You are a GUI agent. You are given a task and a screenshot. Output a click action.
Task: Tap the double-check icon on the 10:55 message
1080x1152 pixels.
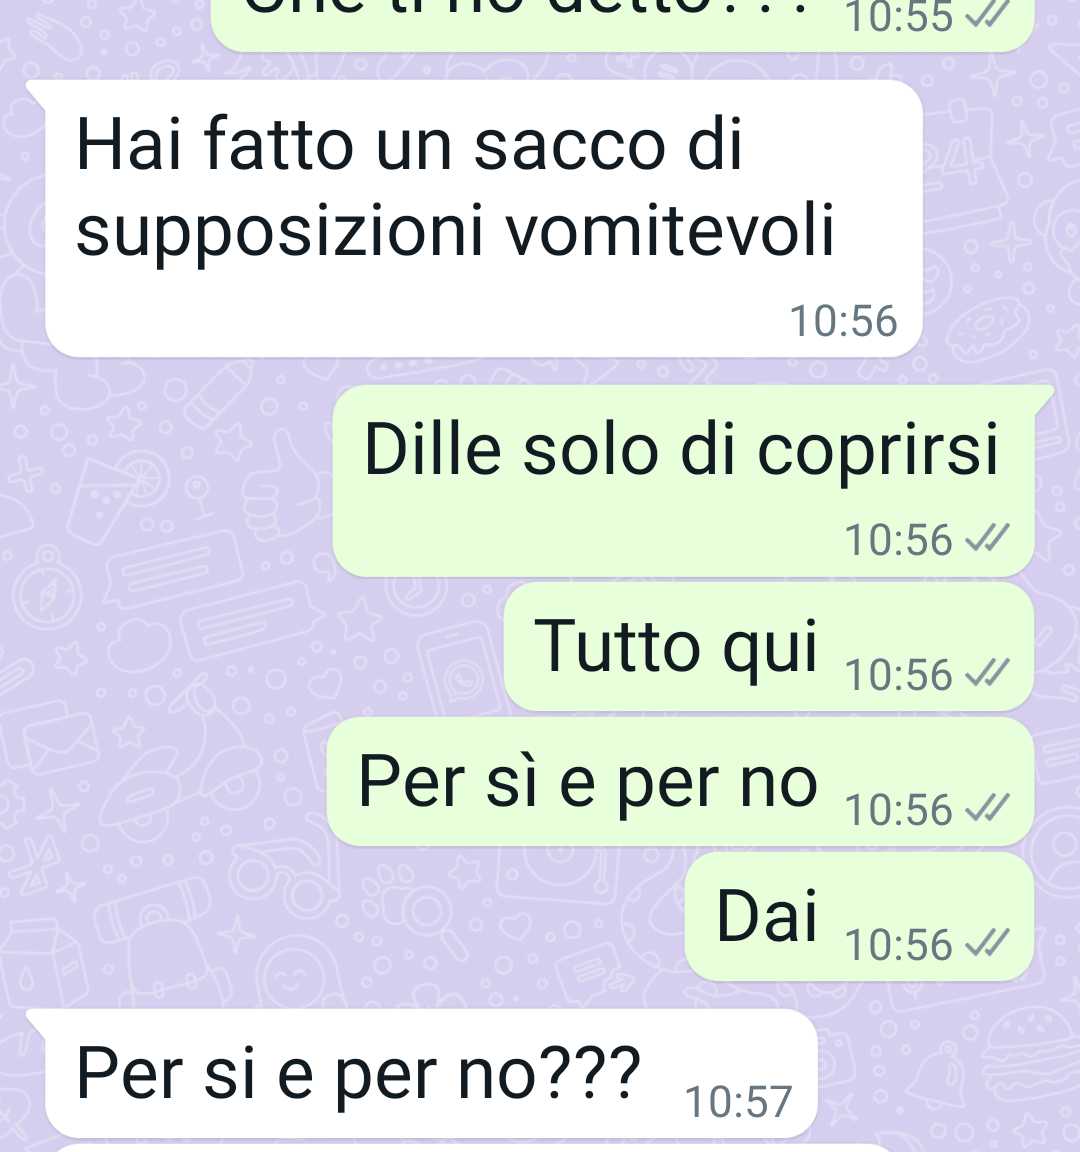click(987, 16)
